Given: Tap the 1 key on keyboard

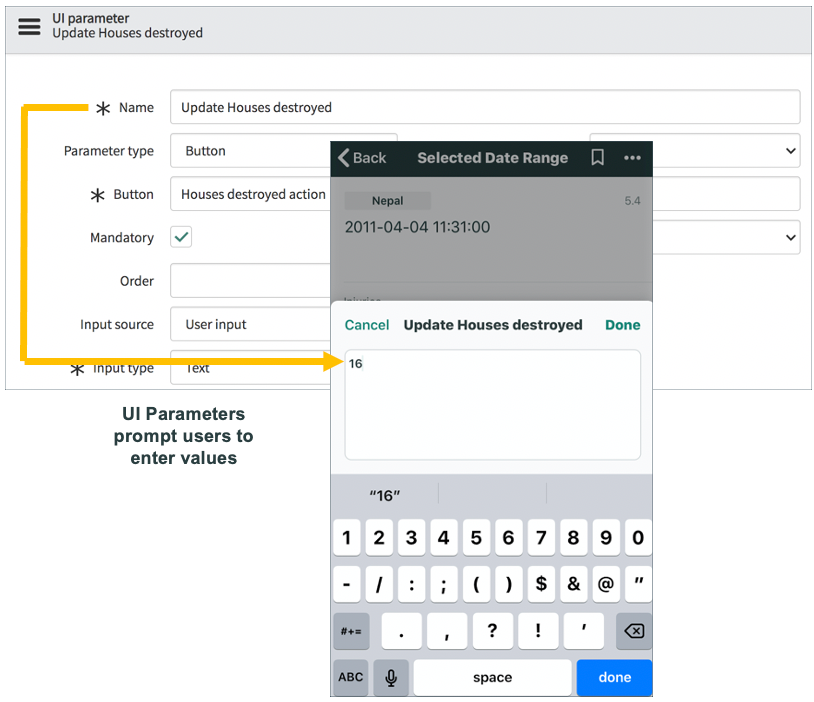Looking at the screenshot, I should click(347, 537).
